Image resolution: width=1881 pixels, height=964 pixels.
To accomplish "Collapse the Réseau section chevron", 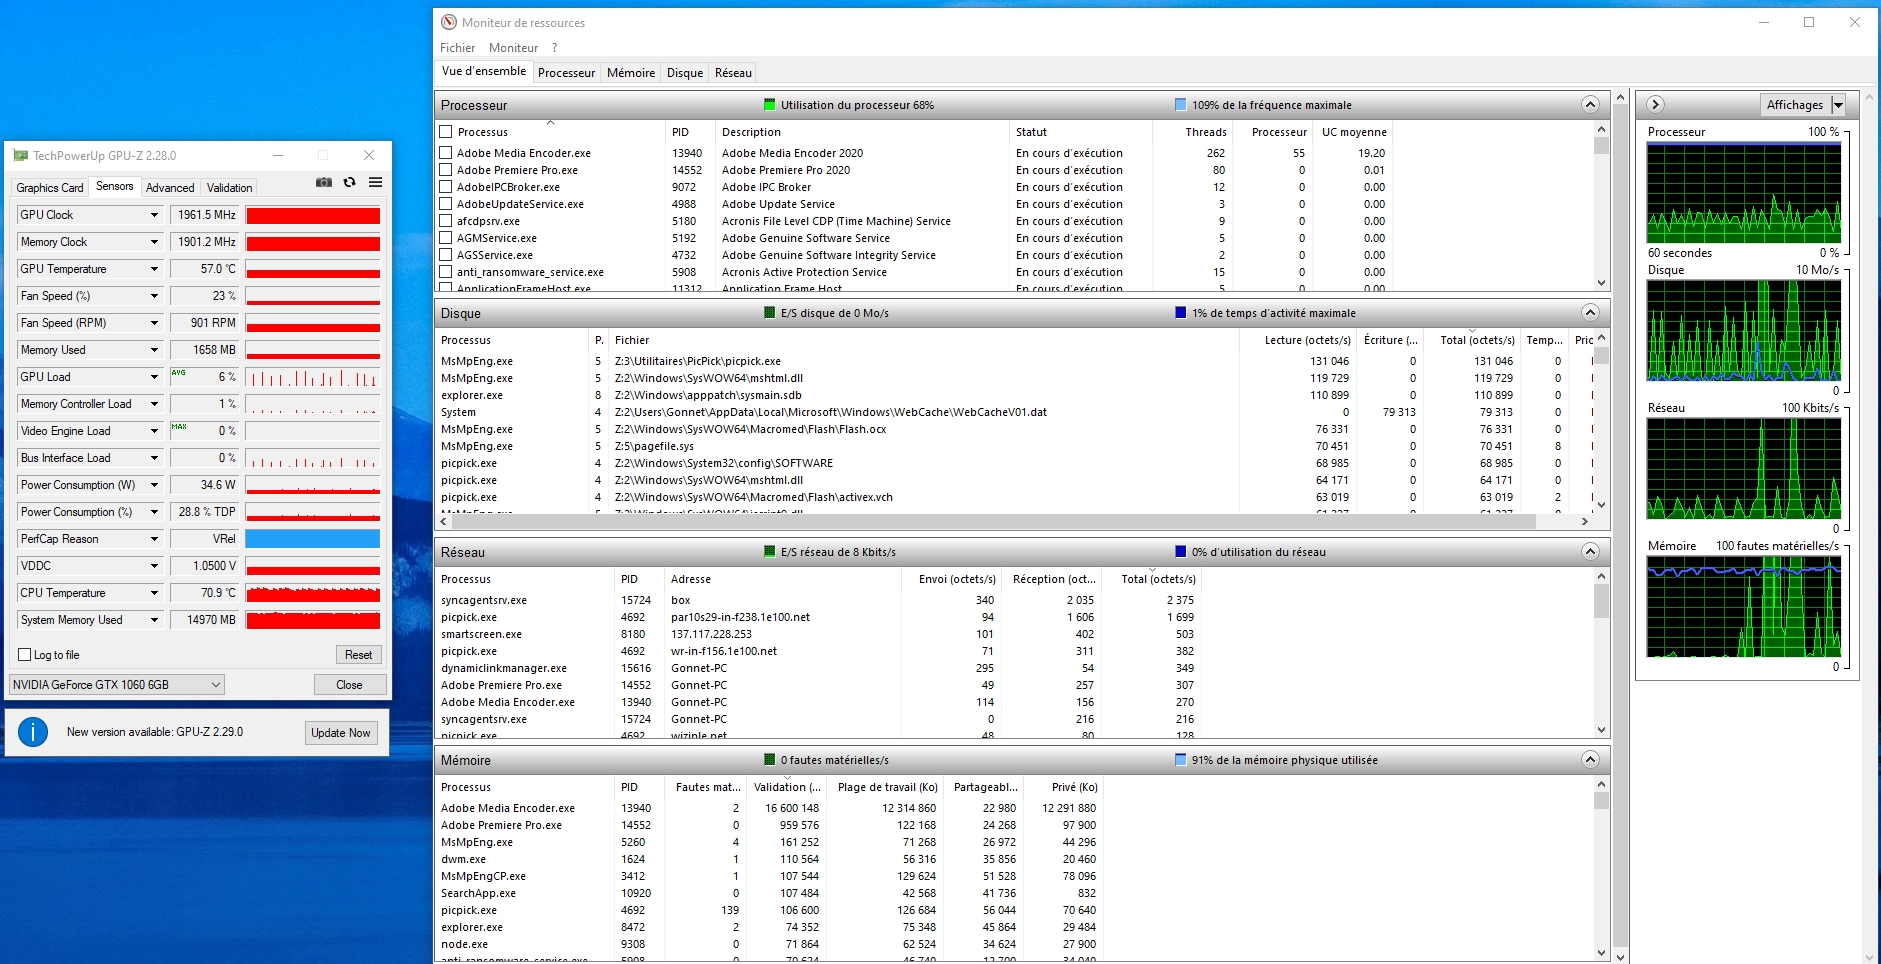I will (x=1590, y=552).
